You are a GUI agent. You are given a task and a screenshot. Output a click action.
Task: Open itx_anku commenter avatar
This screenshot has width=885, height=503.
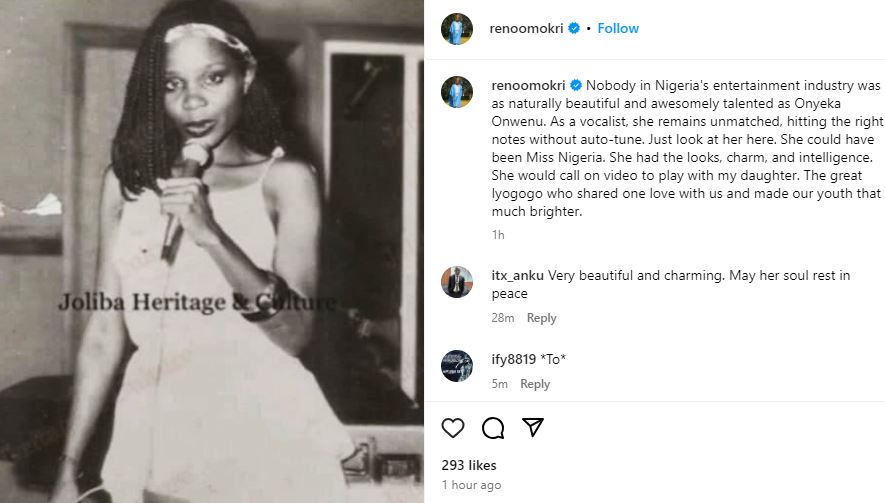point(457,282)
